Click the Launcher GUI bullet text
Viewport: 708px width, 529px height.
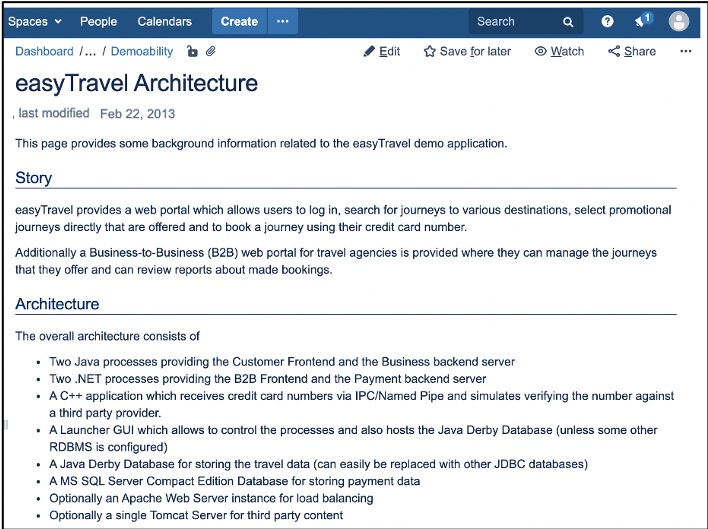click(x=353, y=438)
